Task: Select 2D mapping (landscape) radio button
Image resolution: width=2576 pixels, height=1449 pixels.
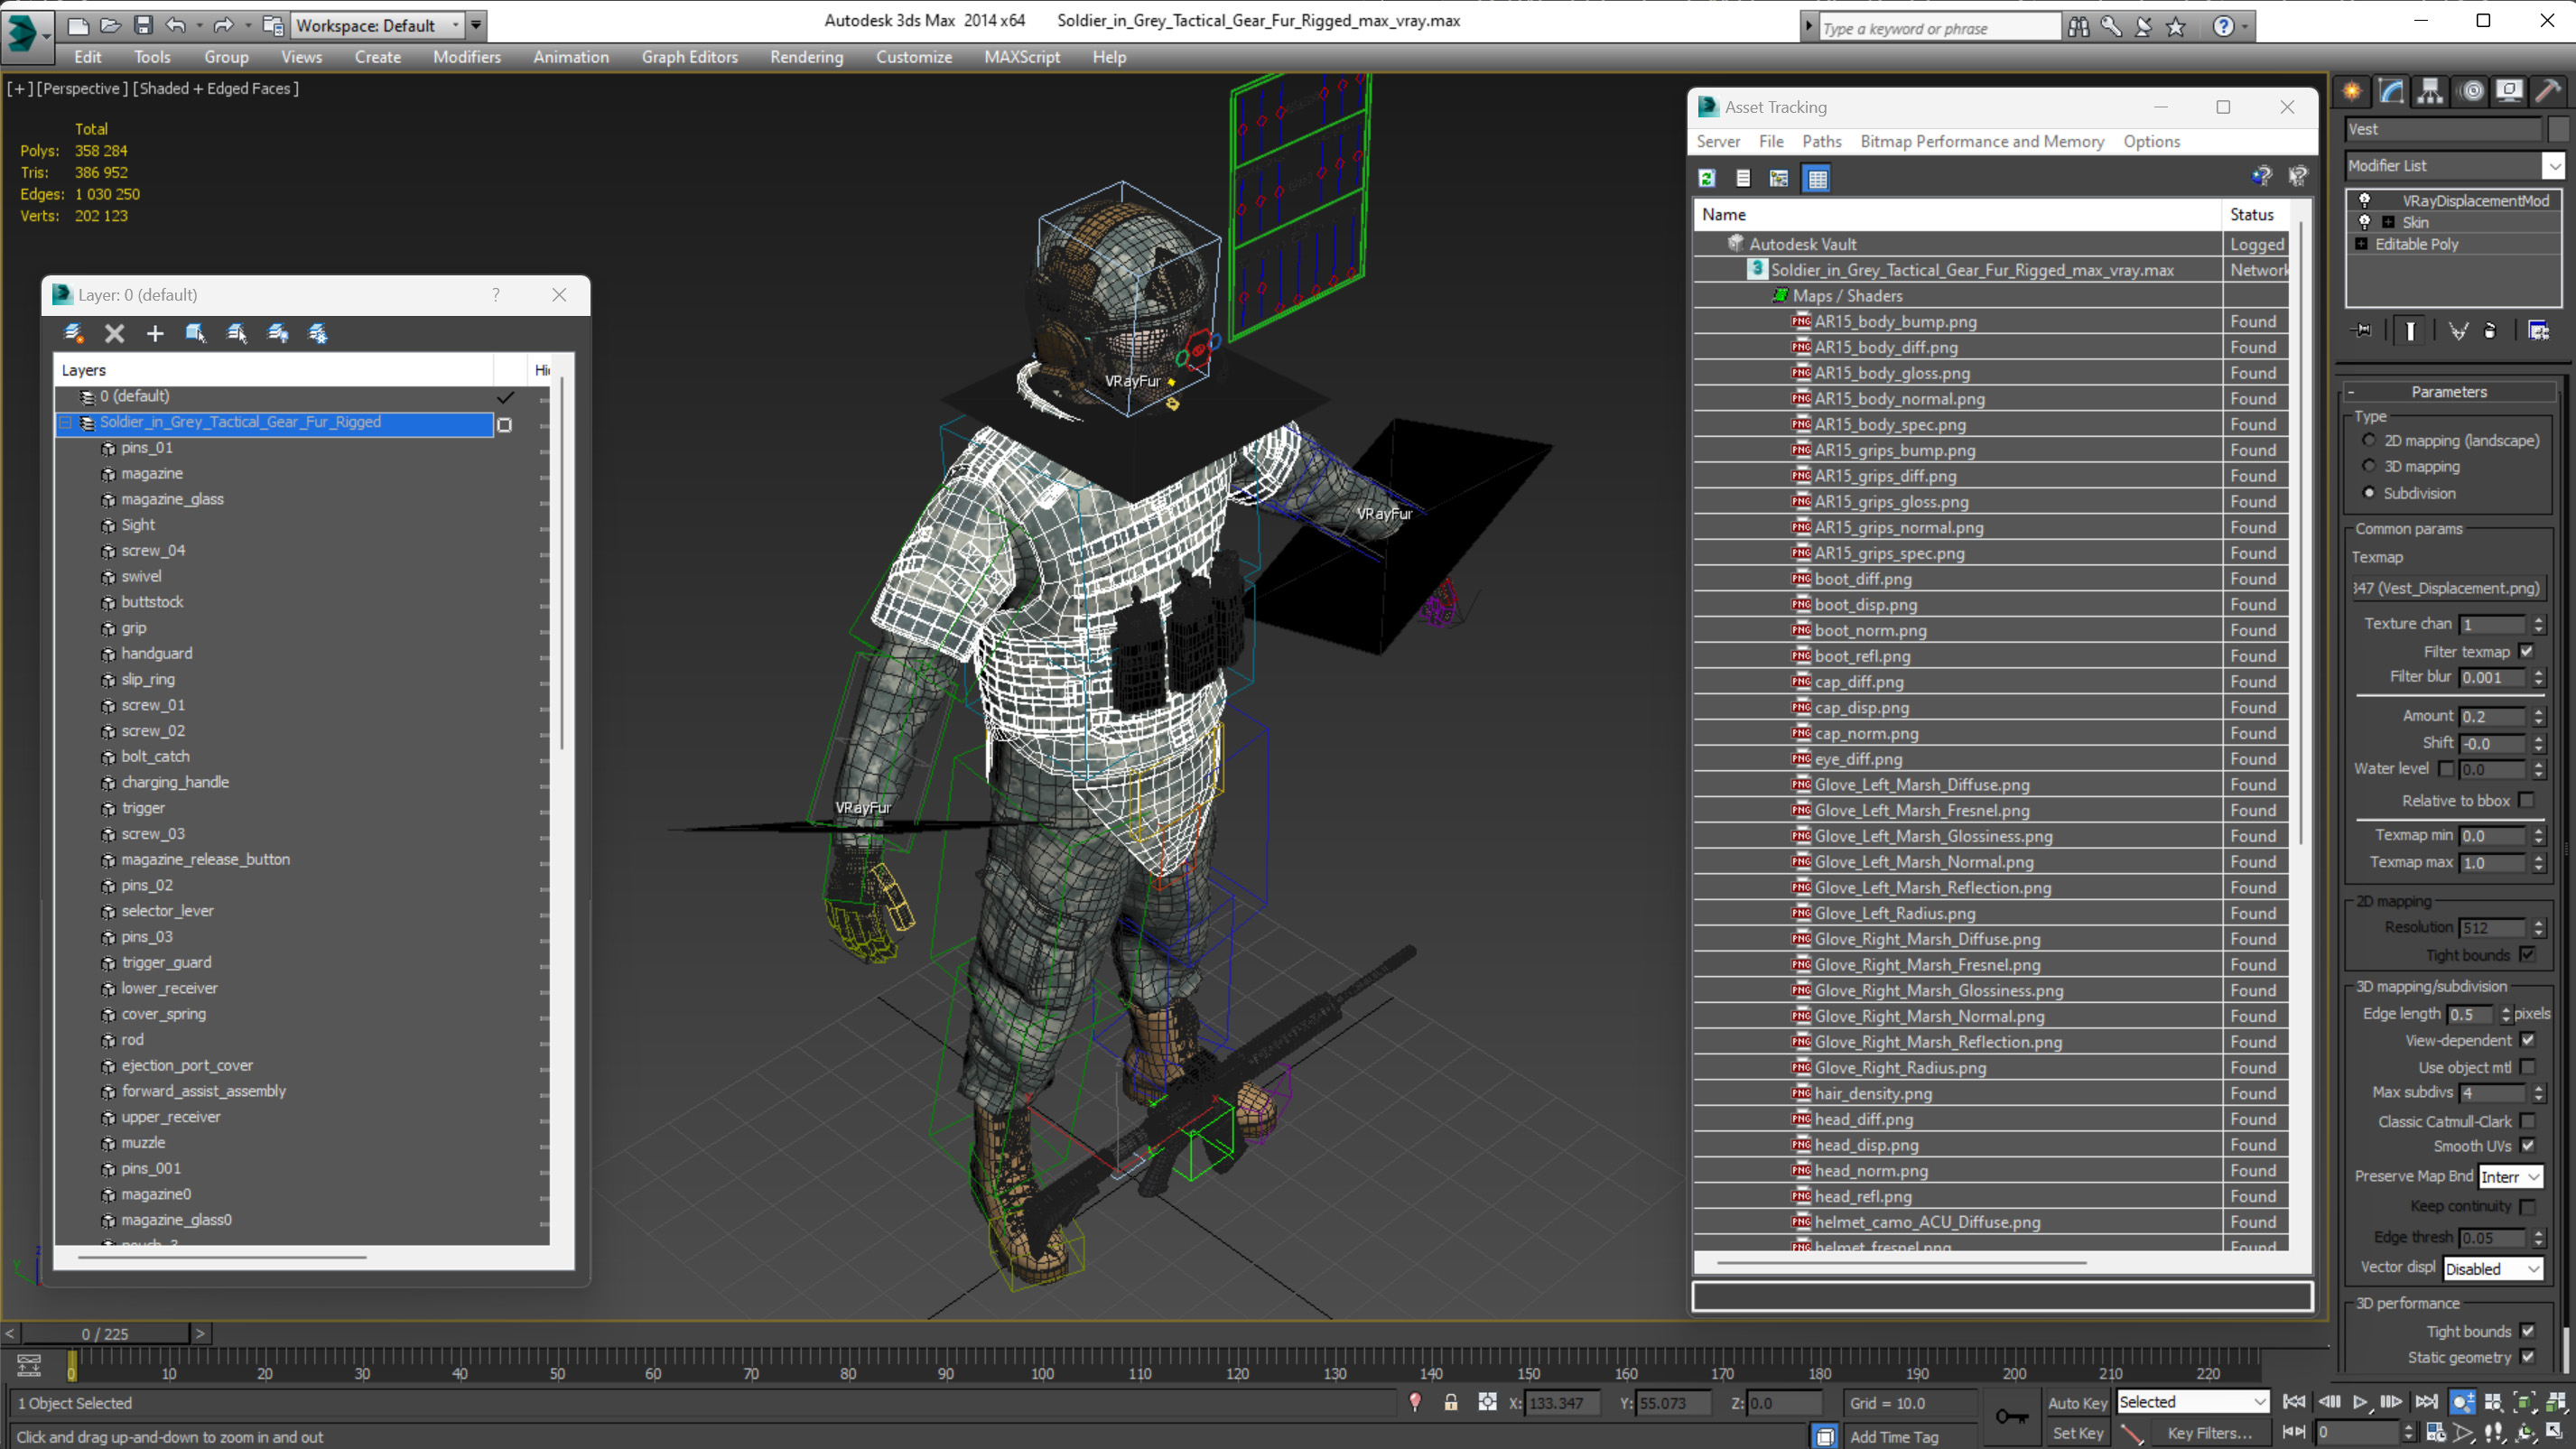Action: pos(2368,440)
